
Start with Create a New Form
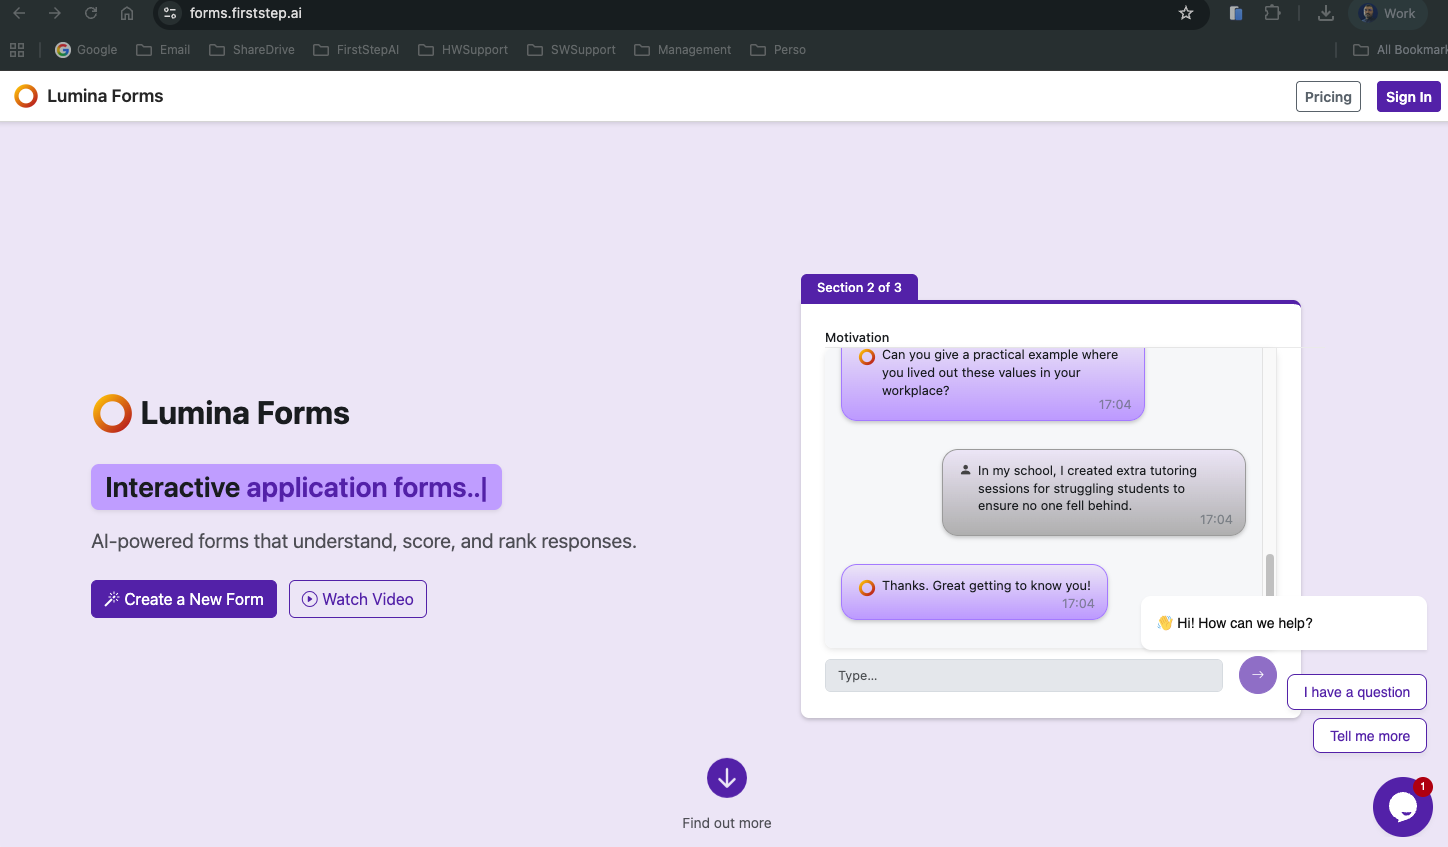click(x=184, y=599)
